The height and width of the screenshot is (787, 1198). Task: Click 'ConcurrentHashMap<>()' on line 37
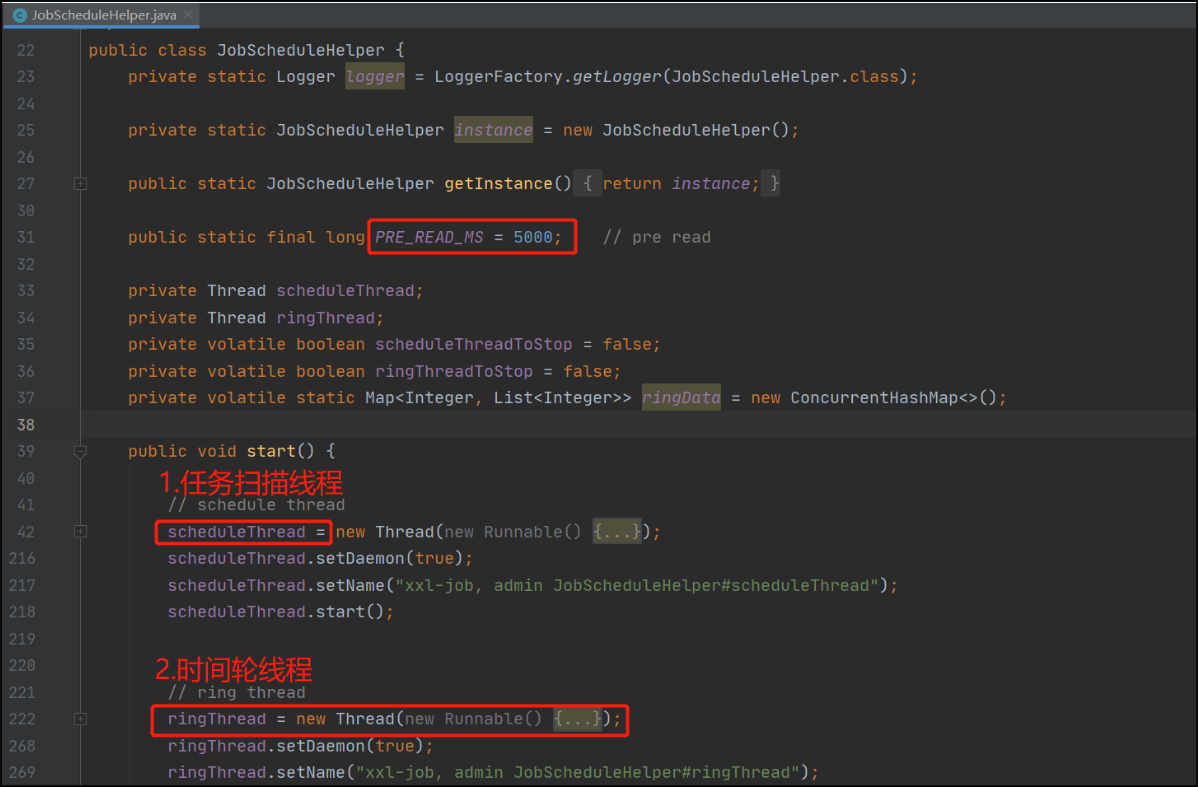click(x=893, y=398)
